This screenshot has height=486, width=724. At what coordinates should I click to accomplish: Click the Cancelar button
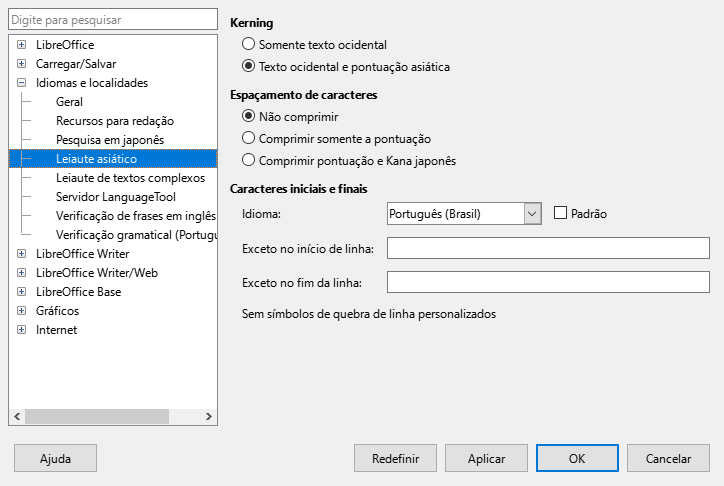point(668,458)
